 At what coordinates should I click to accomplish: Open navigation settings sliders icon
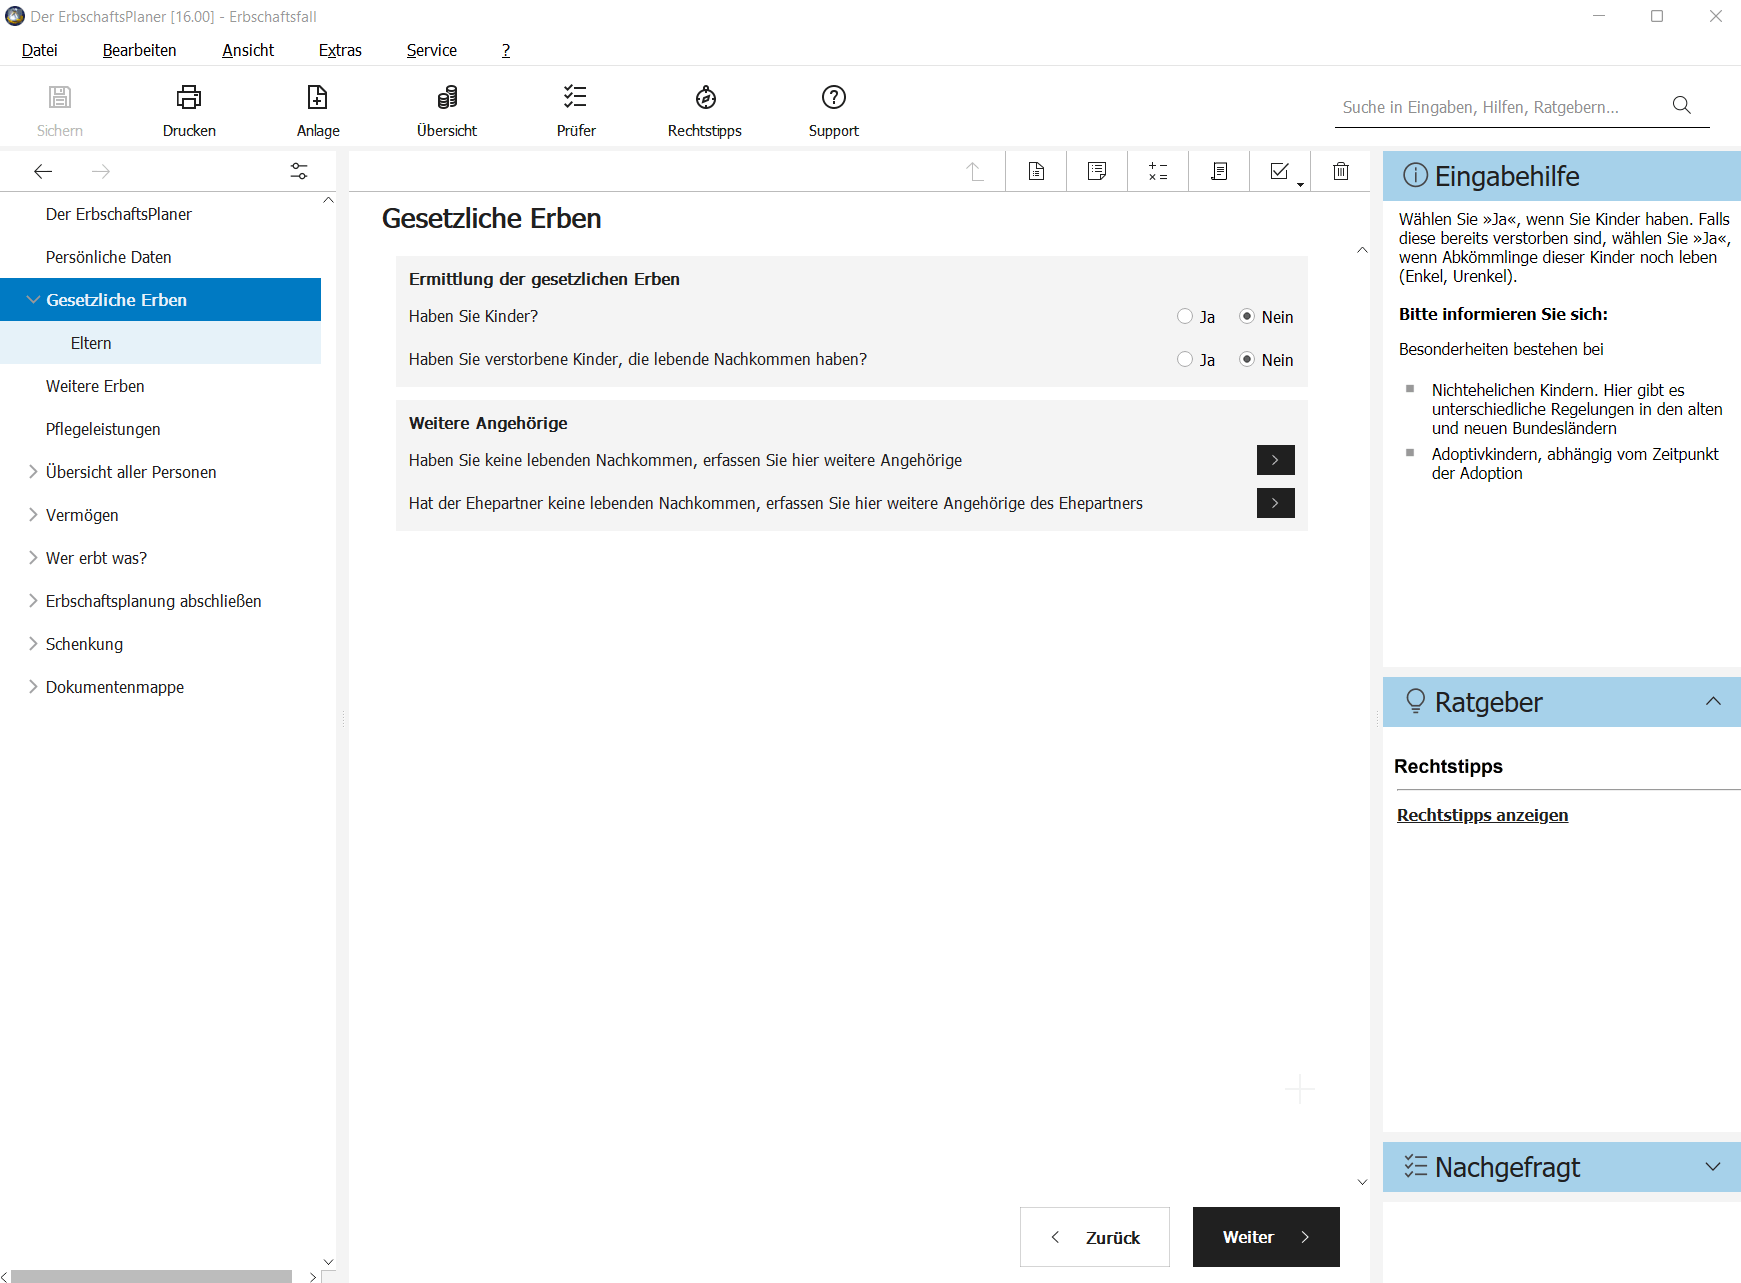299,172
